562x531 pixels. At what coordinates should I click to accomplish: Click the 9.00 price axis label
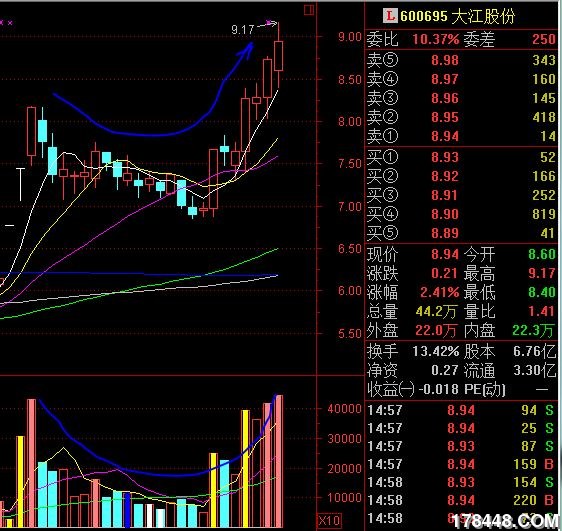coord(350,37)
